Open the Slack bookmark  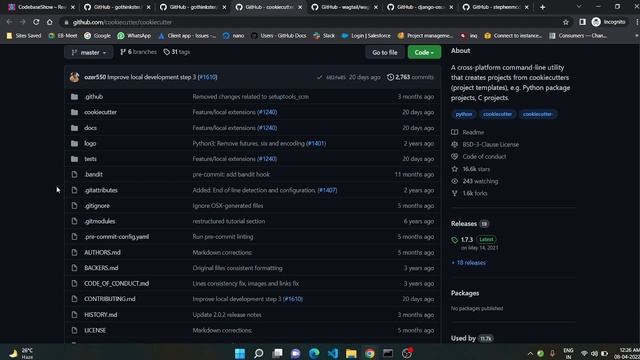pos(324,36)
